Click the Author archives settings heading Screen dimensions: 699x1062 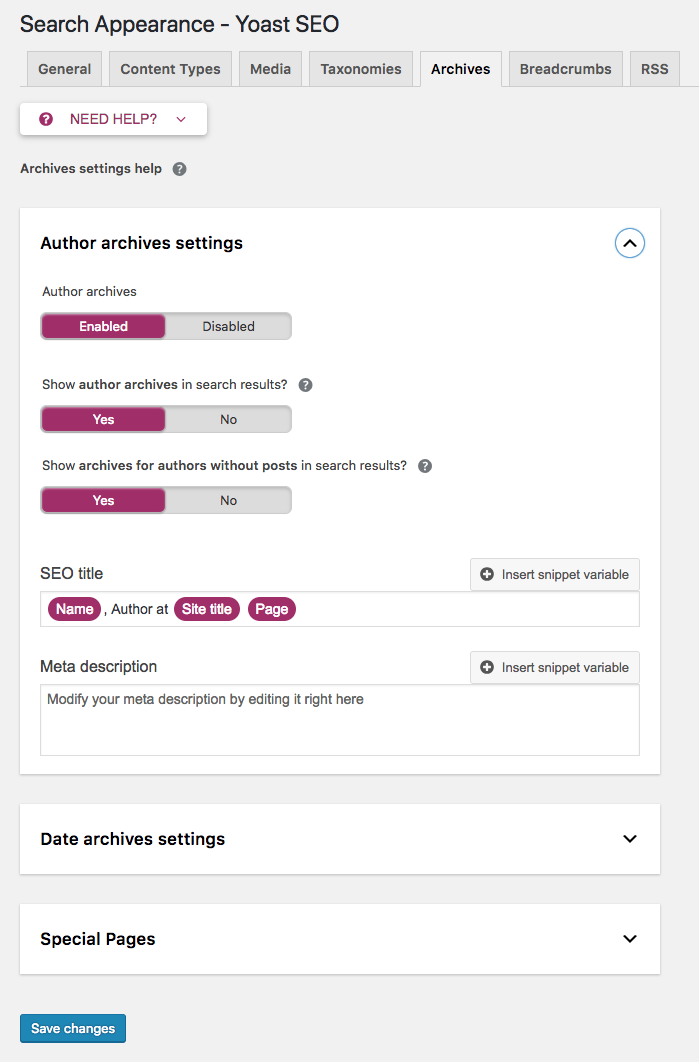tap(142, 243)
